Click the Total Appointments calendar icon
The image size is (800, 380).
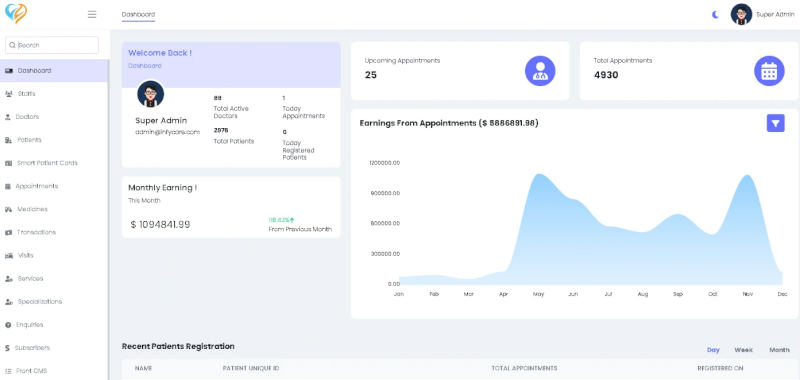point(769,71)
